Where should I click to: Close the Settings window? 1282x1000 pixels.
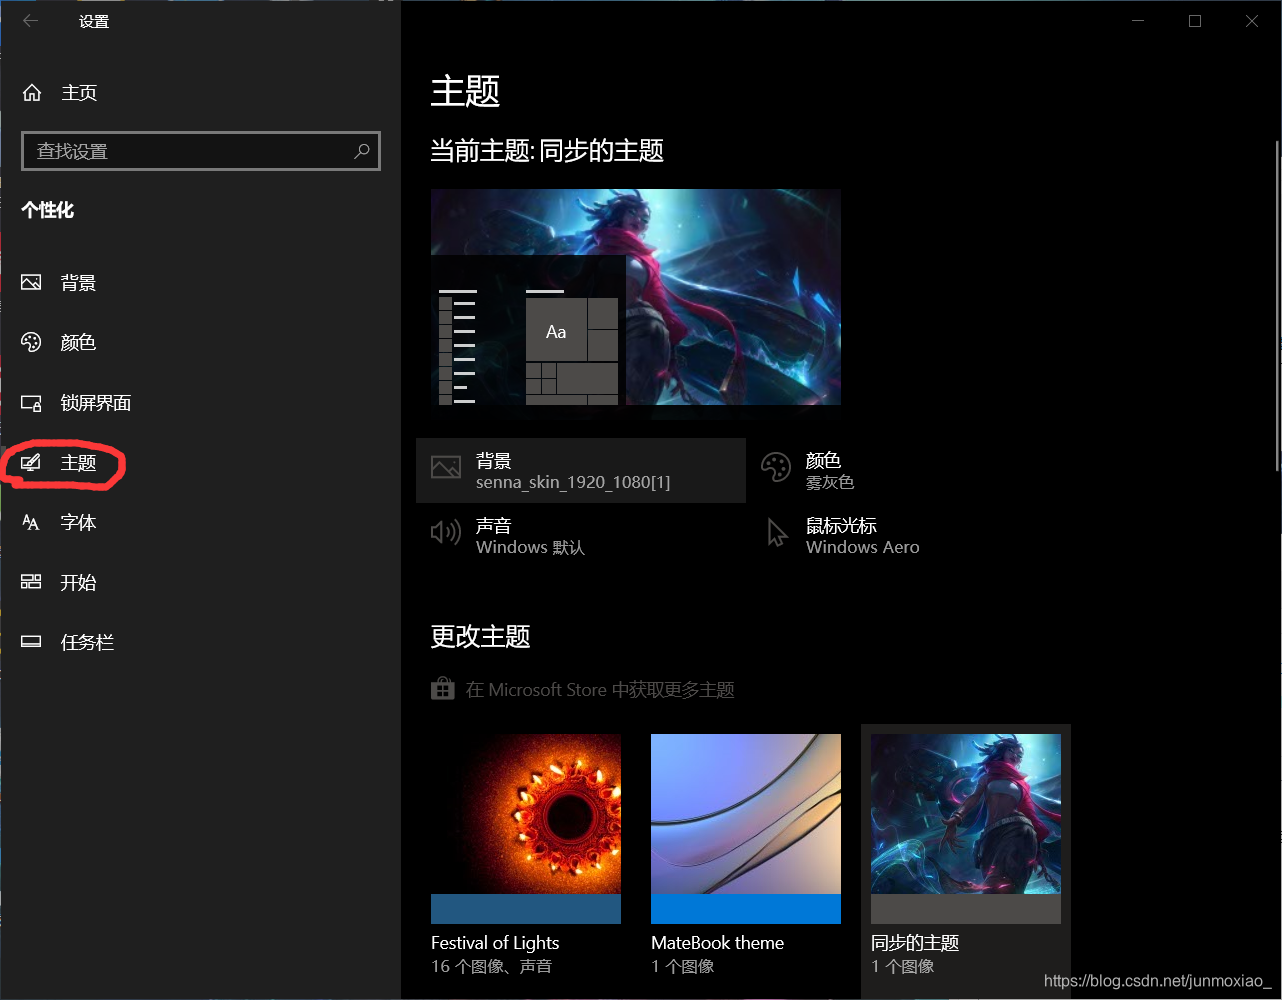point(1252,21)
